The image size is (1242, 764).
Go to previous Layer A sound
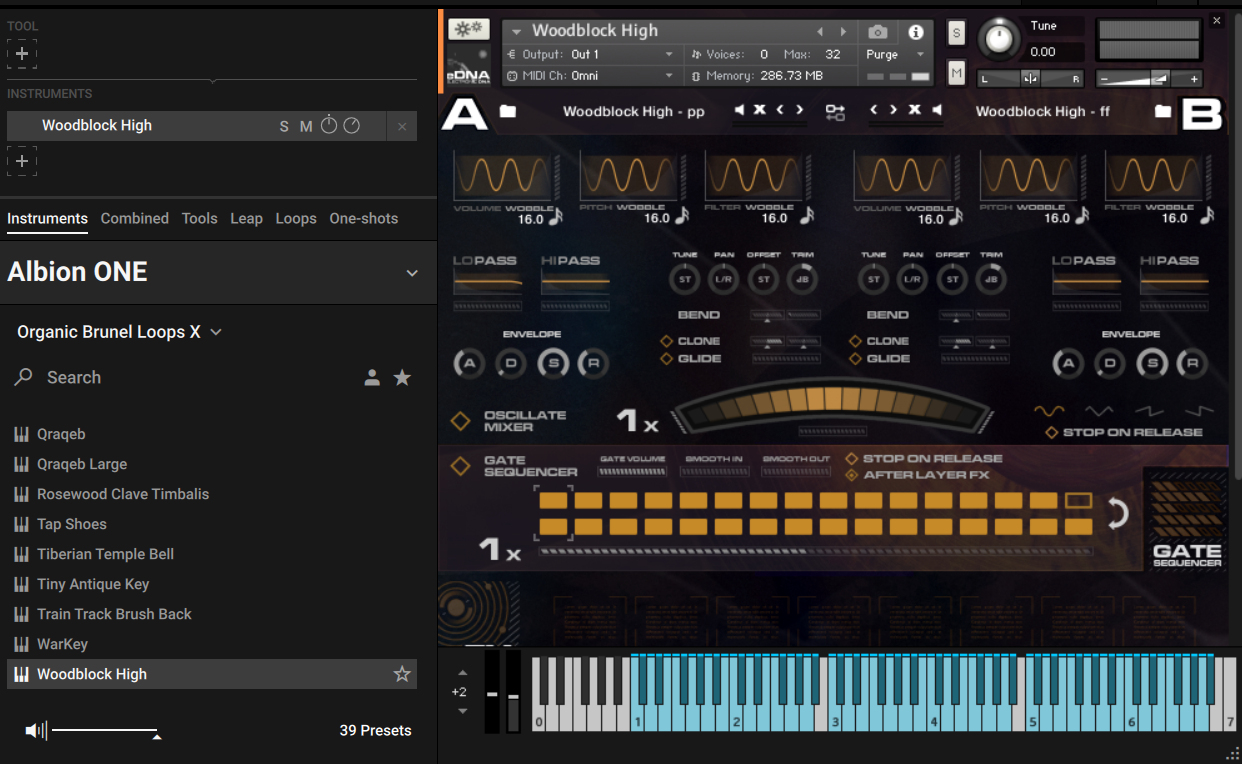pos(780,110)
